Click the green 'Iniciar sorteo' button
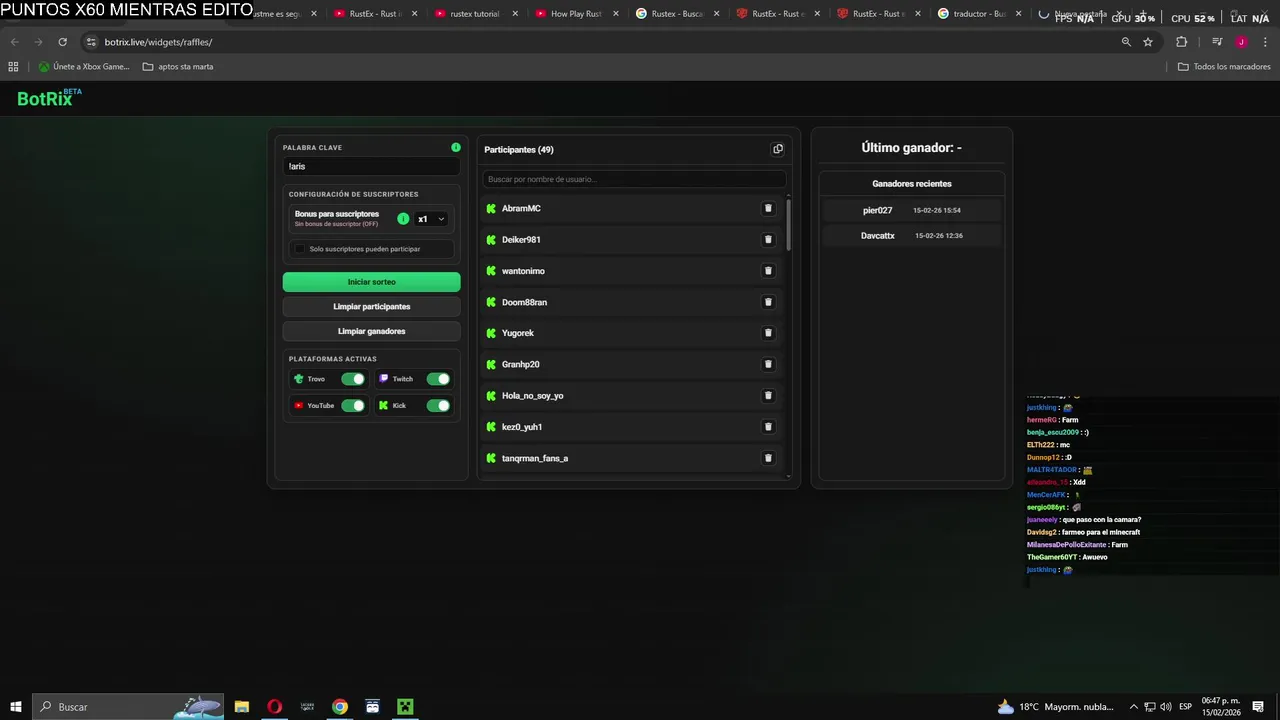 372,282
